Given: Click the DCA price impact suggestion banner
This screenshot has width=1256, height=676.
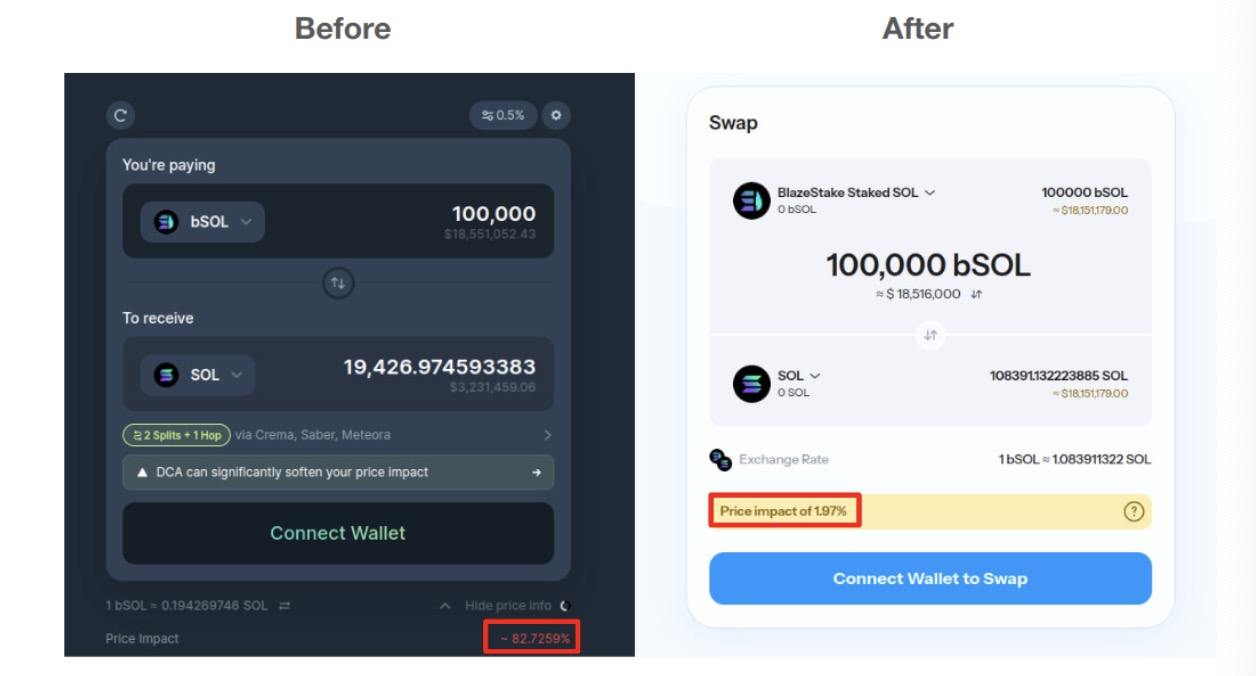Looking at the screenshot, I should pyautogui.click(x=338, y=472).
